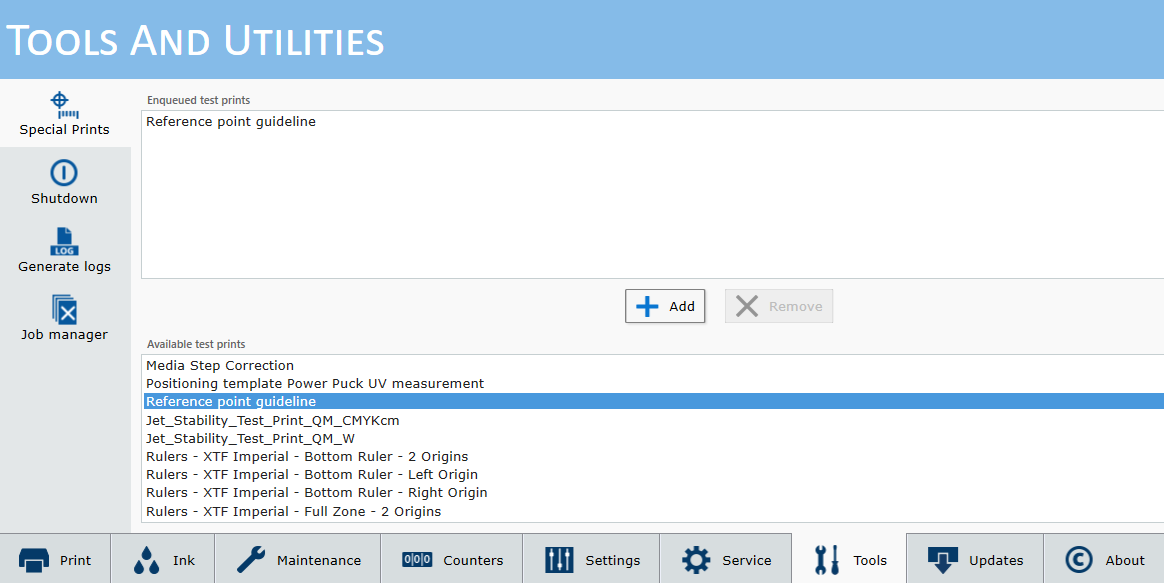This screenshot has width=1164, height=583.
Task: Open the Special Prints crosshair icon
Action: 63,104
